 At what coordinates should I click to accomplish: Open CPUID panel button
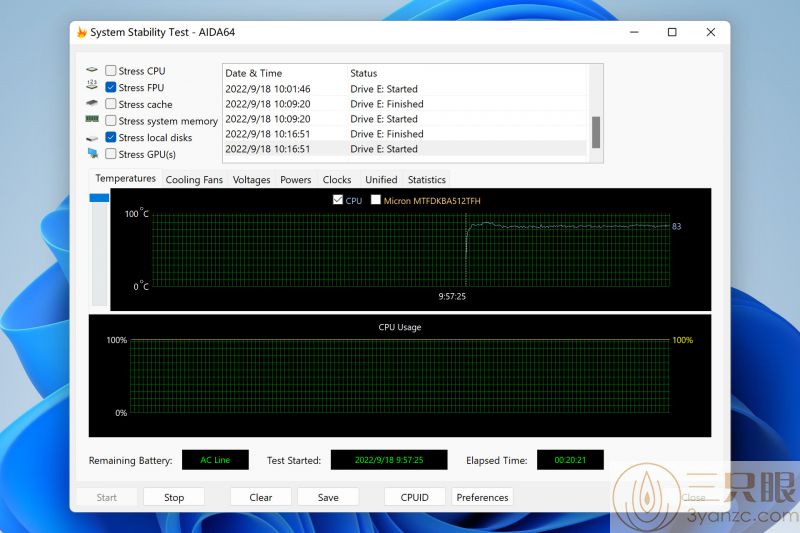coord(415,497)
